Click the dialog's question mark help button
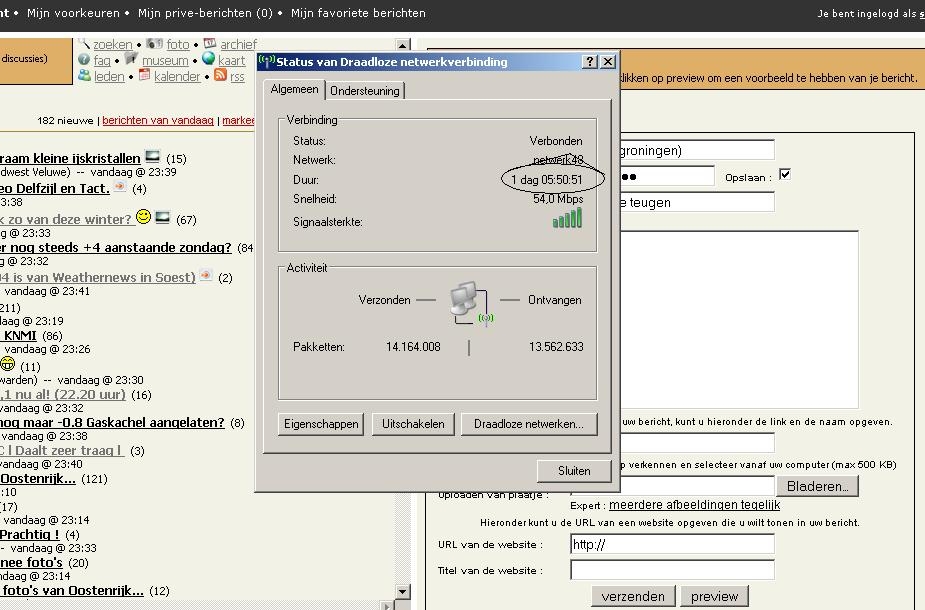 [589, 62]
